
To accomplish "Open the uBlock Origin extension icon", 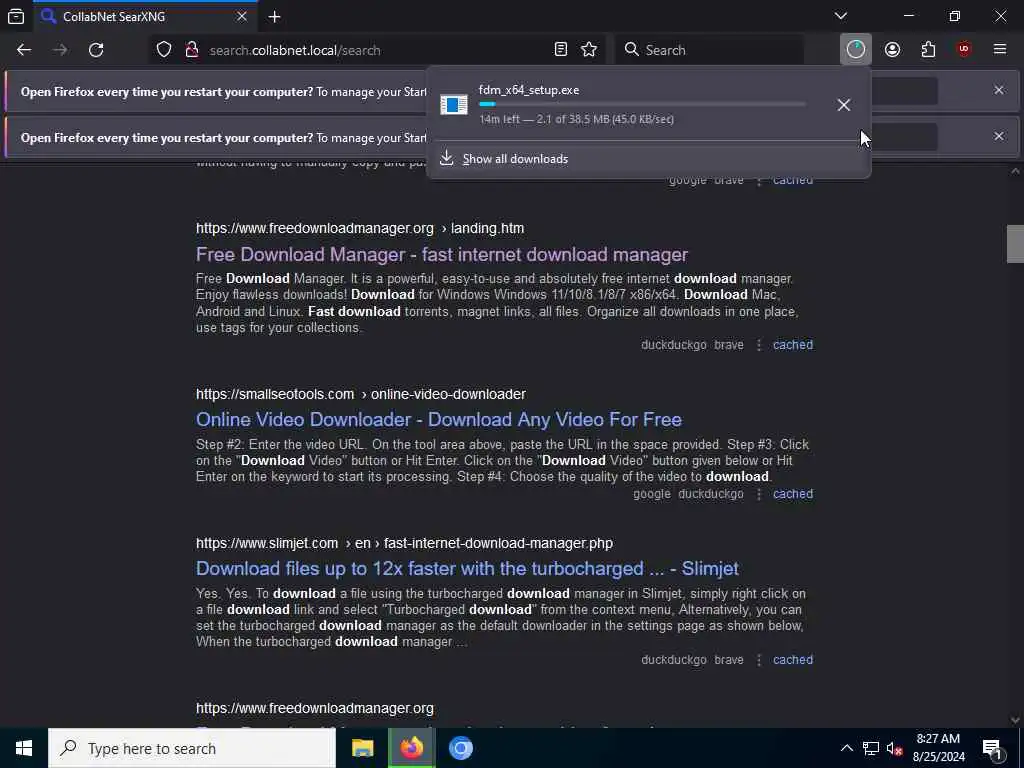I will click(x=964, y=50).
